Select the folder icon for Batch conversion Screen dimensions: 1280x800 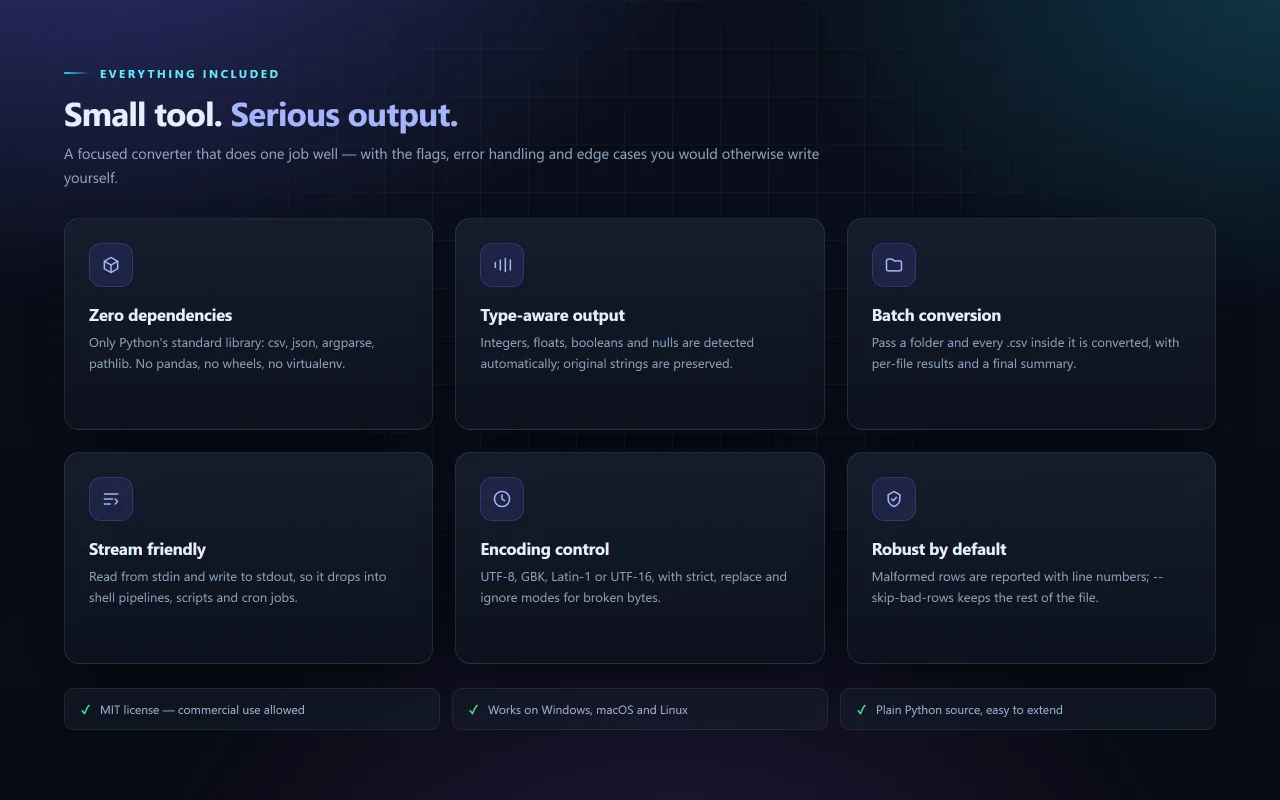pyautogui.click(x=894, y=265)
